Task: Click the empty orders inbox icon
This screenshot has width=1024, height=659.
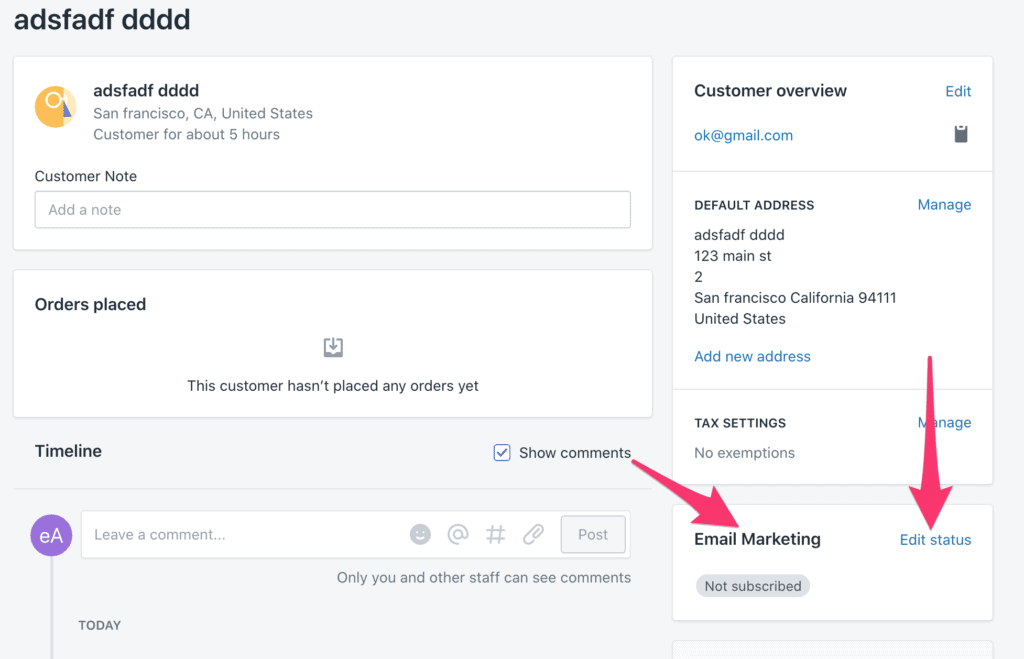Action: coord(333,347)
